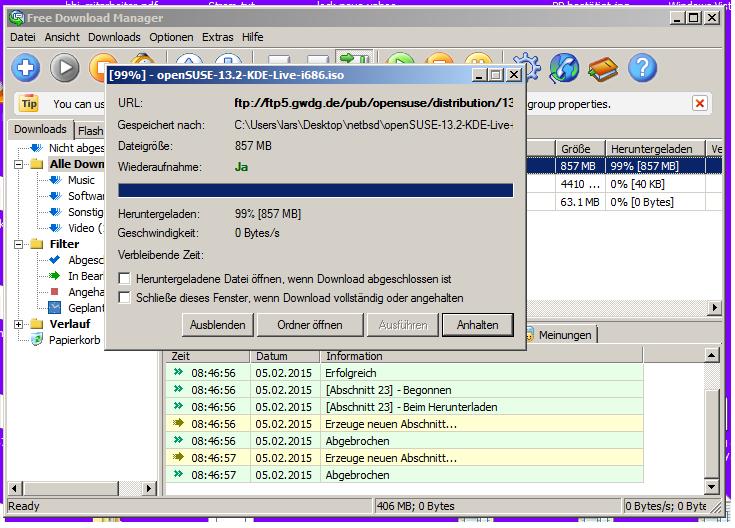Click the red square Angehalten filter icon
The image size is (735, 528).
(x=55, y=292)
